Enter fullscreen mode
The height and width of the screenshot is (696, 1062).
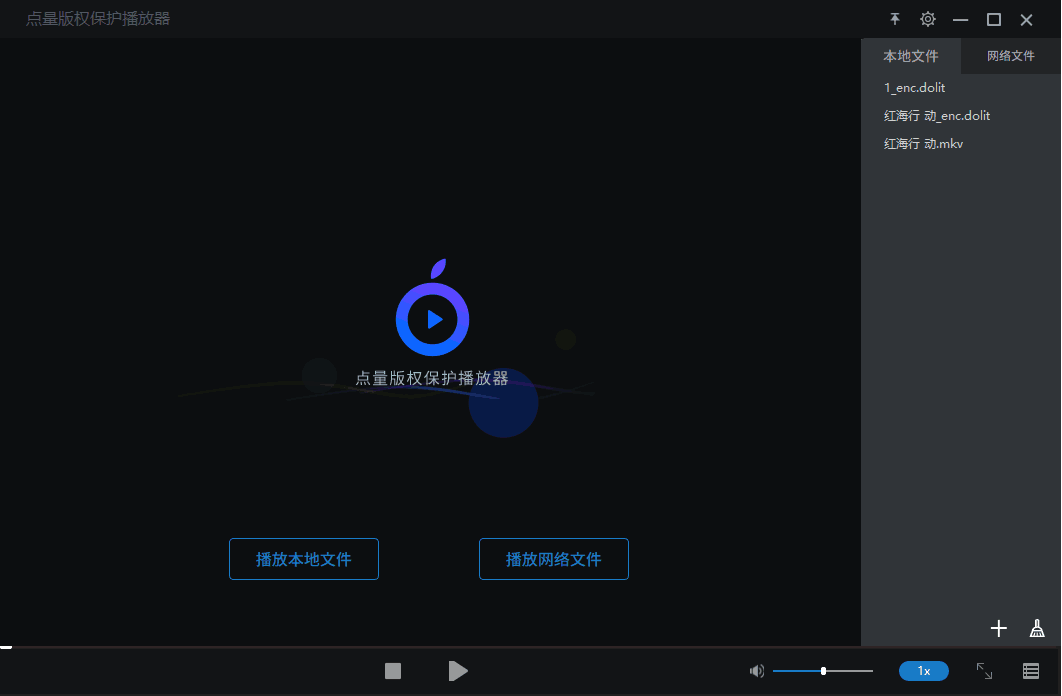(984, 671)
